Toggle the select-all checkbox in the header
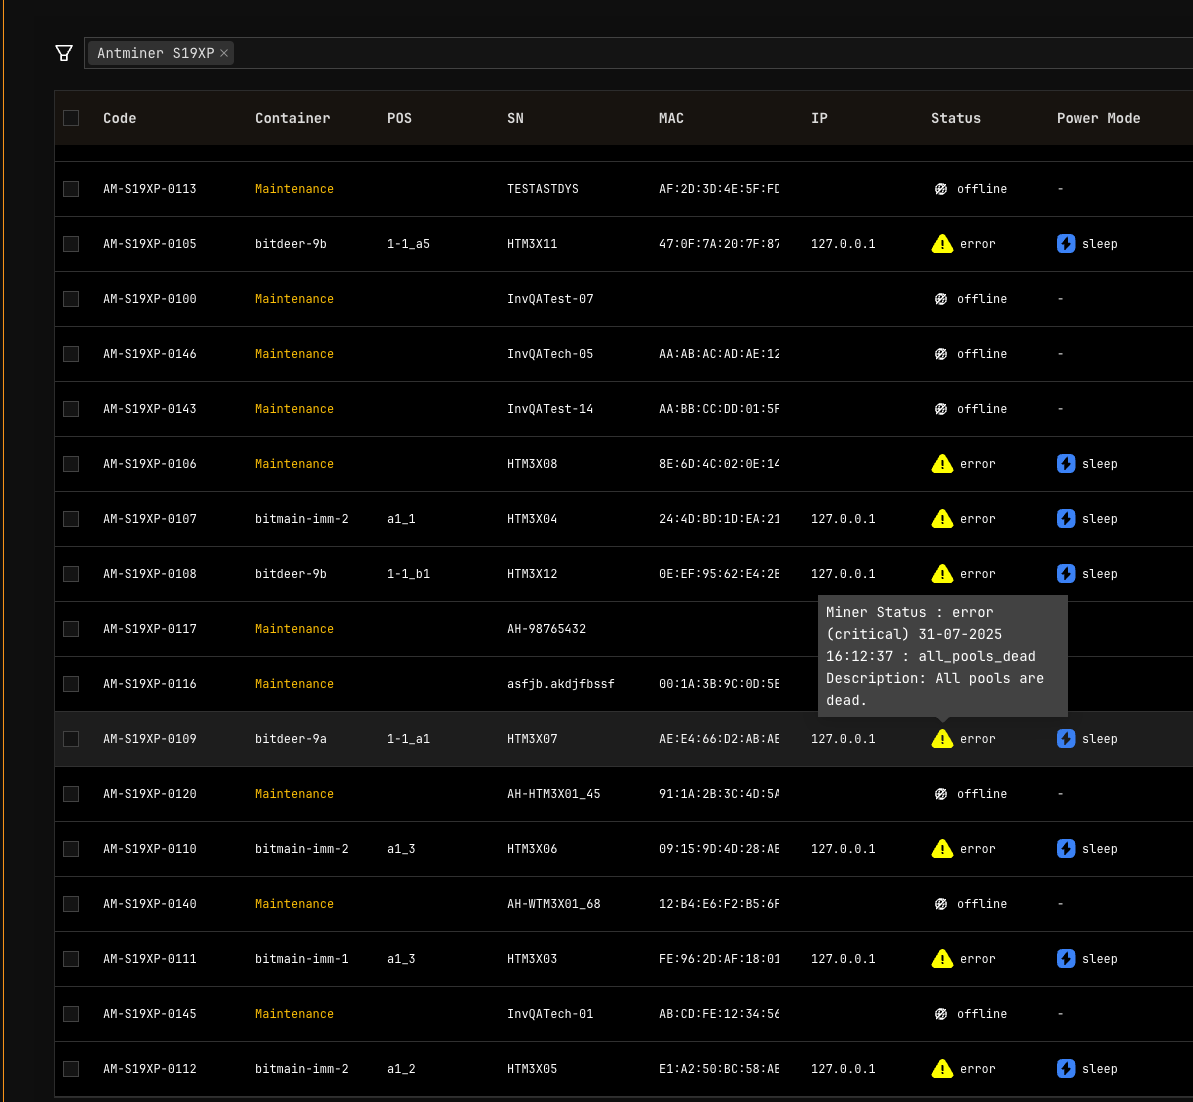The width and height of the screenshot is (1193, 1102). [x=70, y=117]
